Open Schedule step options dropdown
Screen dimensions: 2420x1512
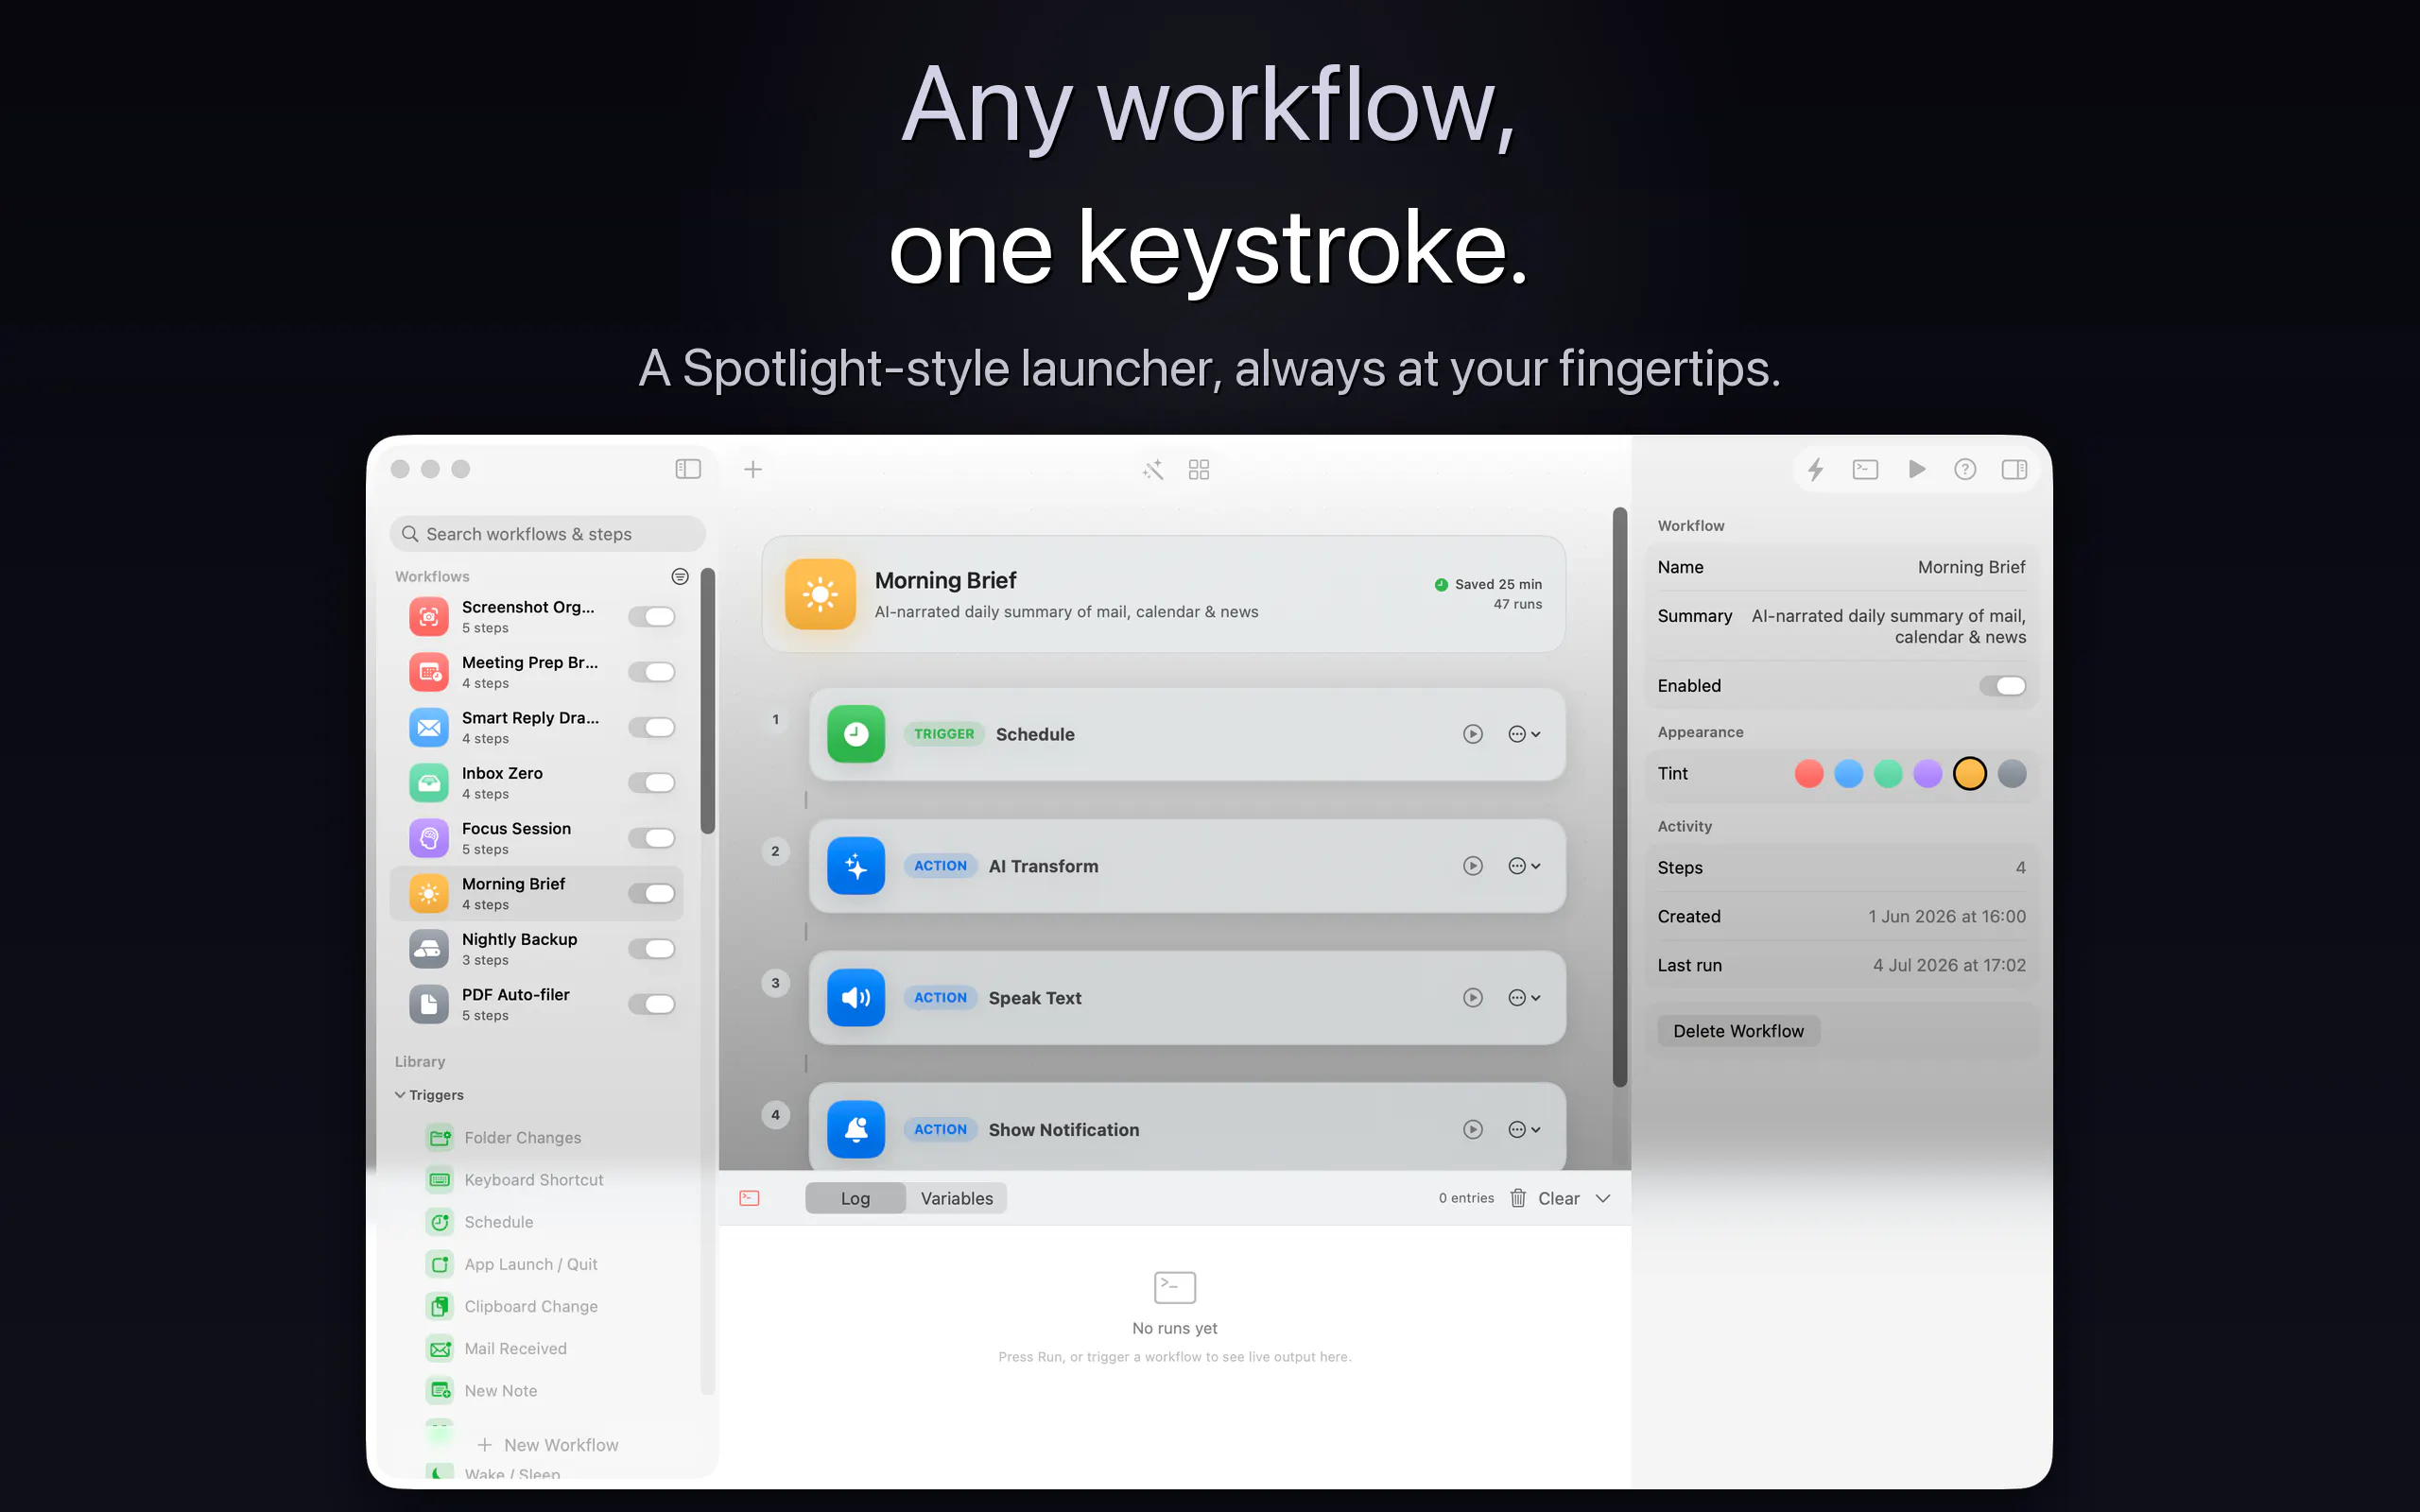(x=1525, y=734)
